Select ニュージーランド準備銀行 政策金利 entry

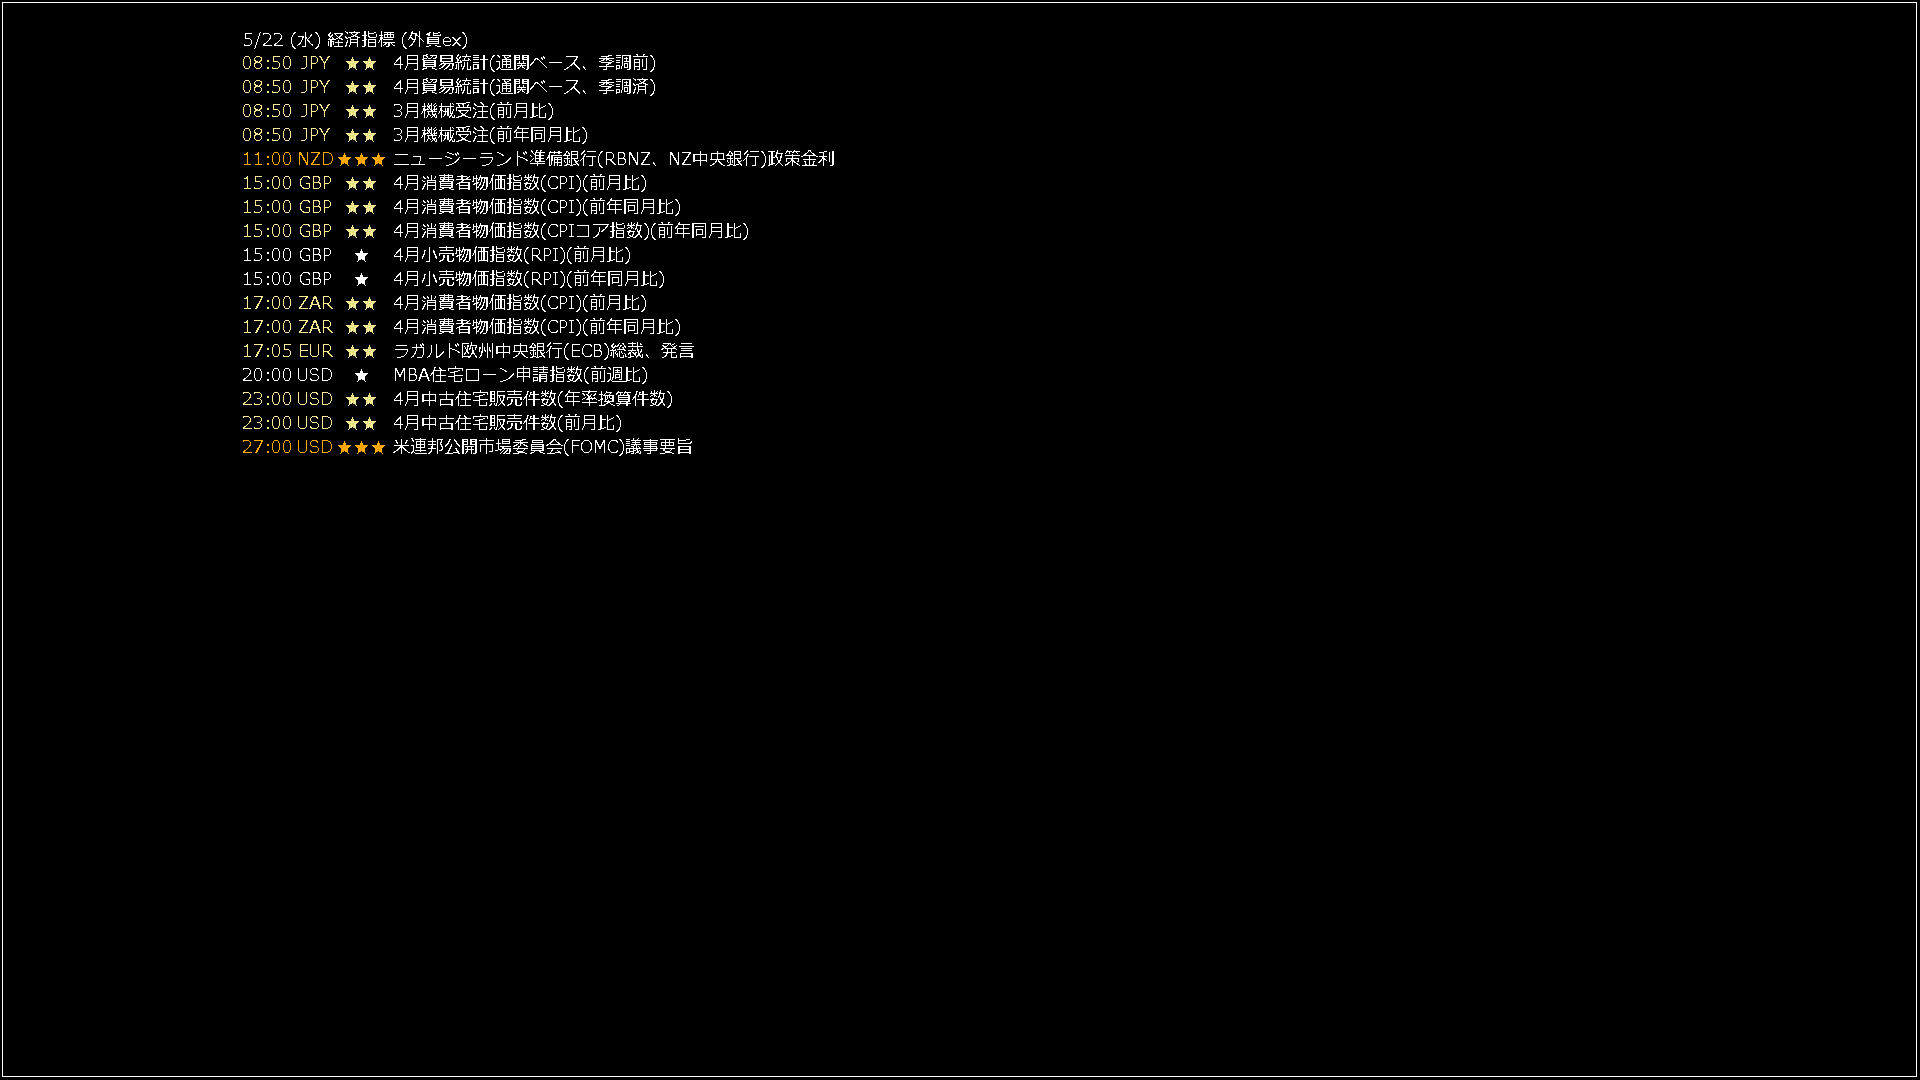[614, 159]
